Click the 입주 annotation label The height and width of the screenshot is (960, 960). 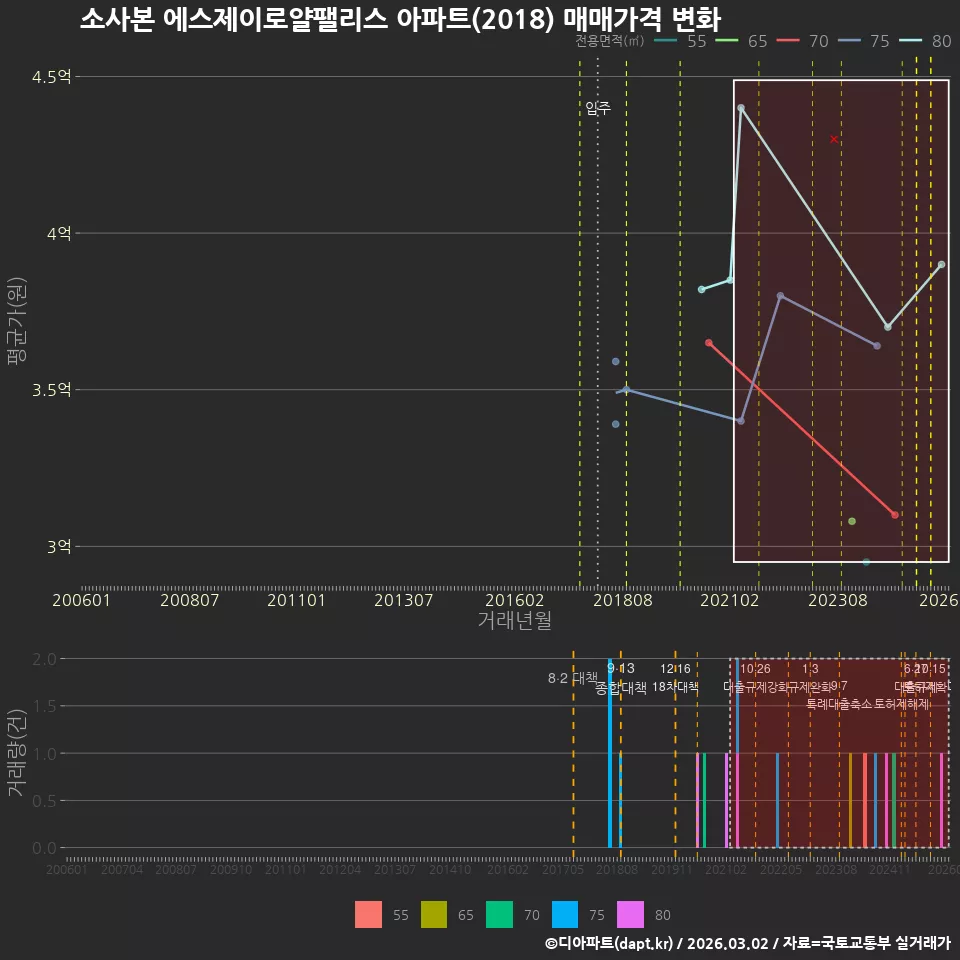[598, 108]
